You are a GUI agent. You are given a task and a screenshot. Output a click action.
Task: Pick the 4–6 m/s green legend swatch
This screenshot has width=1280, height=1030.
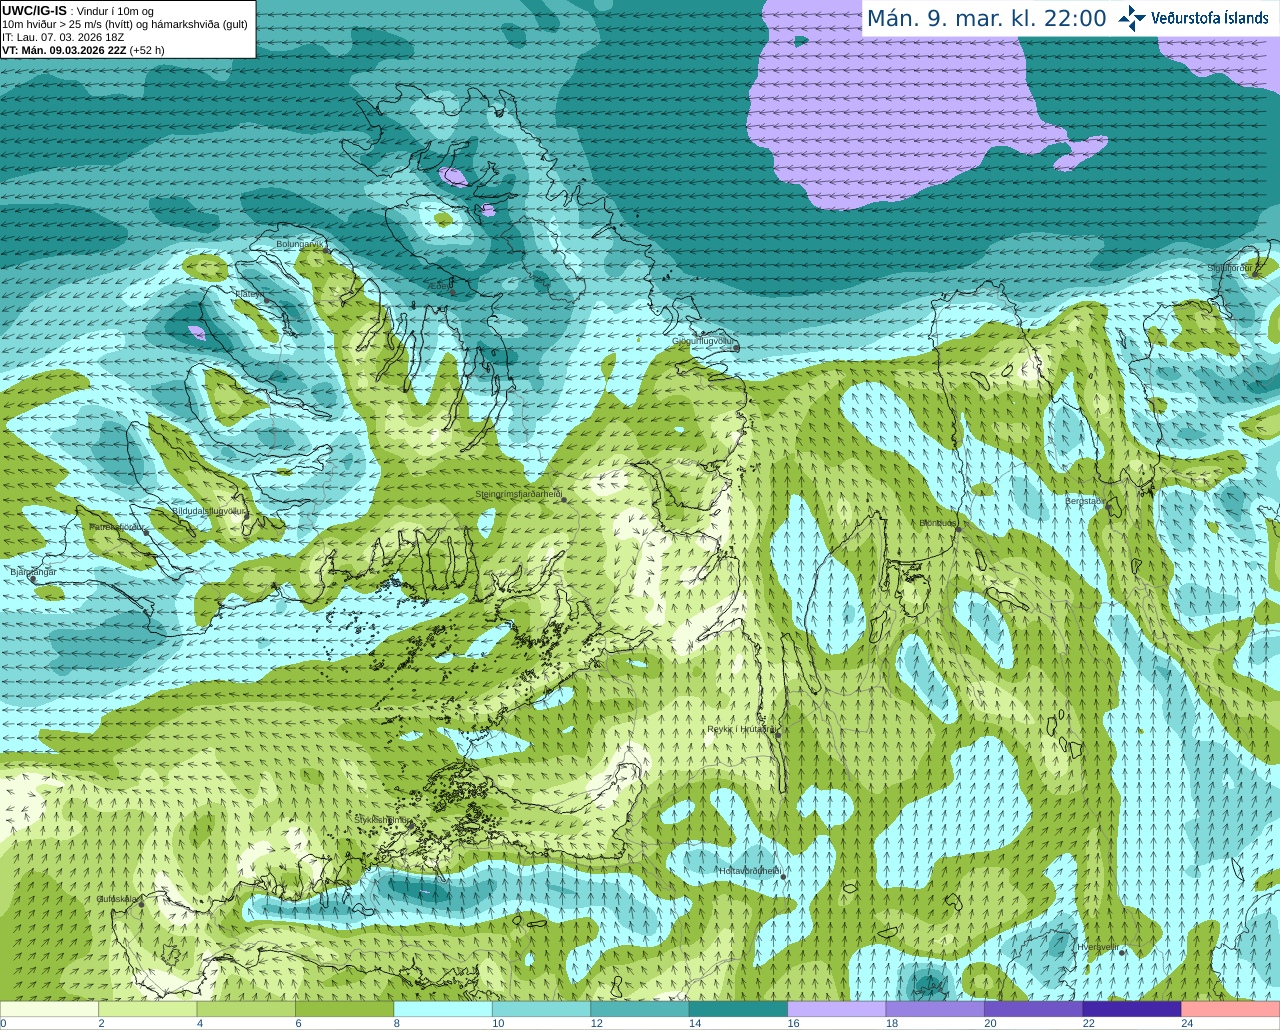click(x=246, y=1009)
